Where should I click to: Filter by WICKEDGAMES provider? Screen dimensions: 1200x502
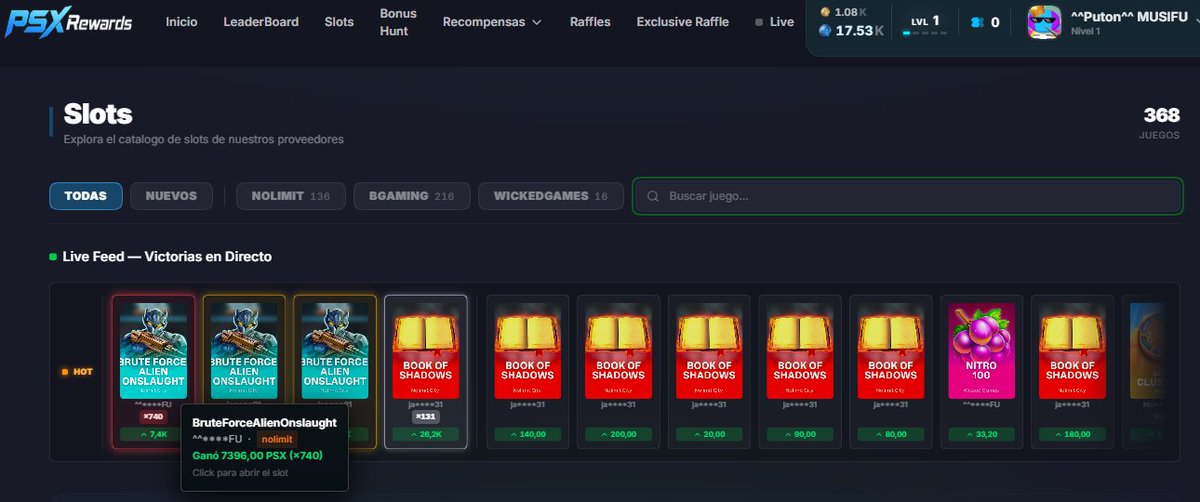551,196
